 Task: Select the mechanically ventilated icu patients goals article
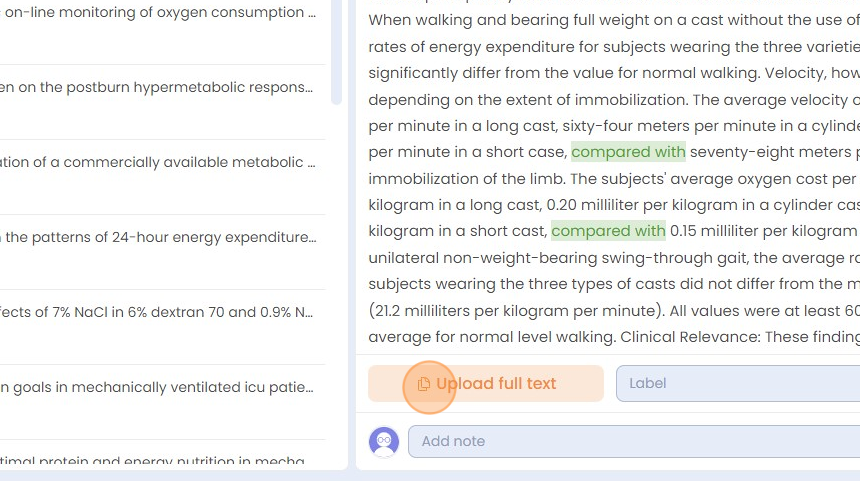(x=157, y=387)
